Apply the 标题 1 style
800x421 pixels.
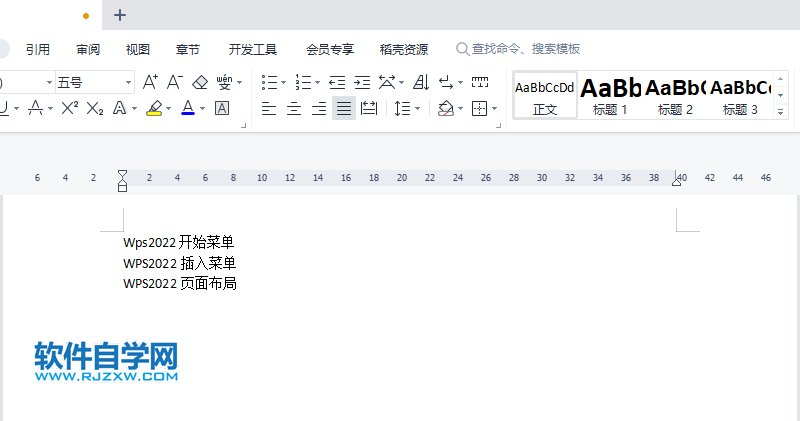coord(610,96)
